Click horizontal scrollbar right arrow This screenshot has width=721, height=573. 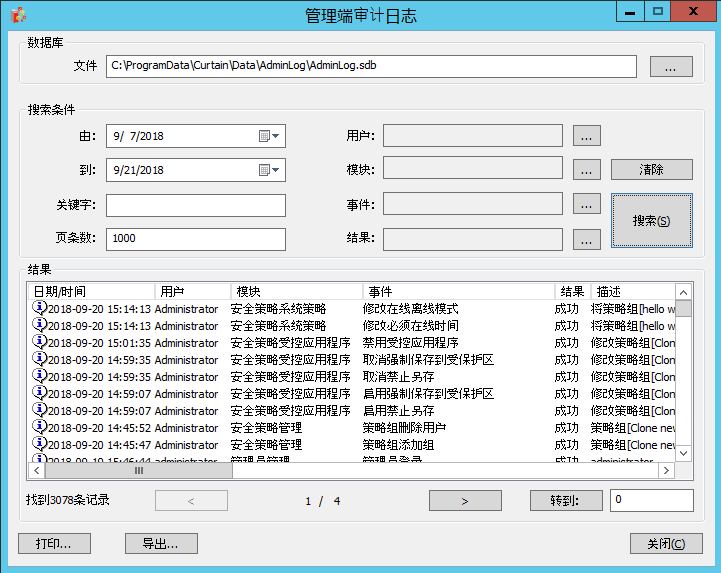pos(666,470)
